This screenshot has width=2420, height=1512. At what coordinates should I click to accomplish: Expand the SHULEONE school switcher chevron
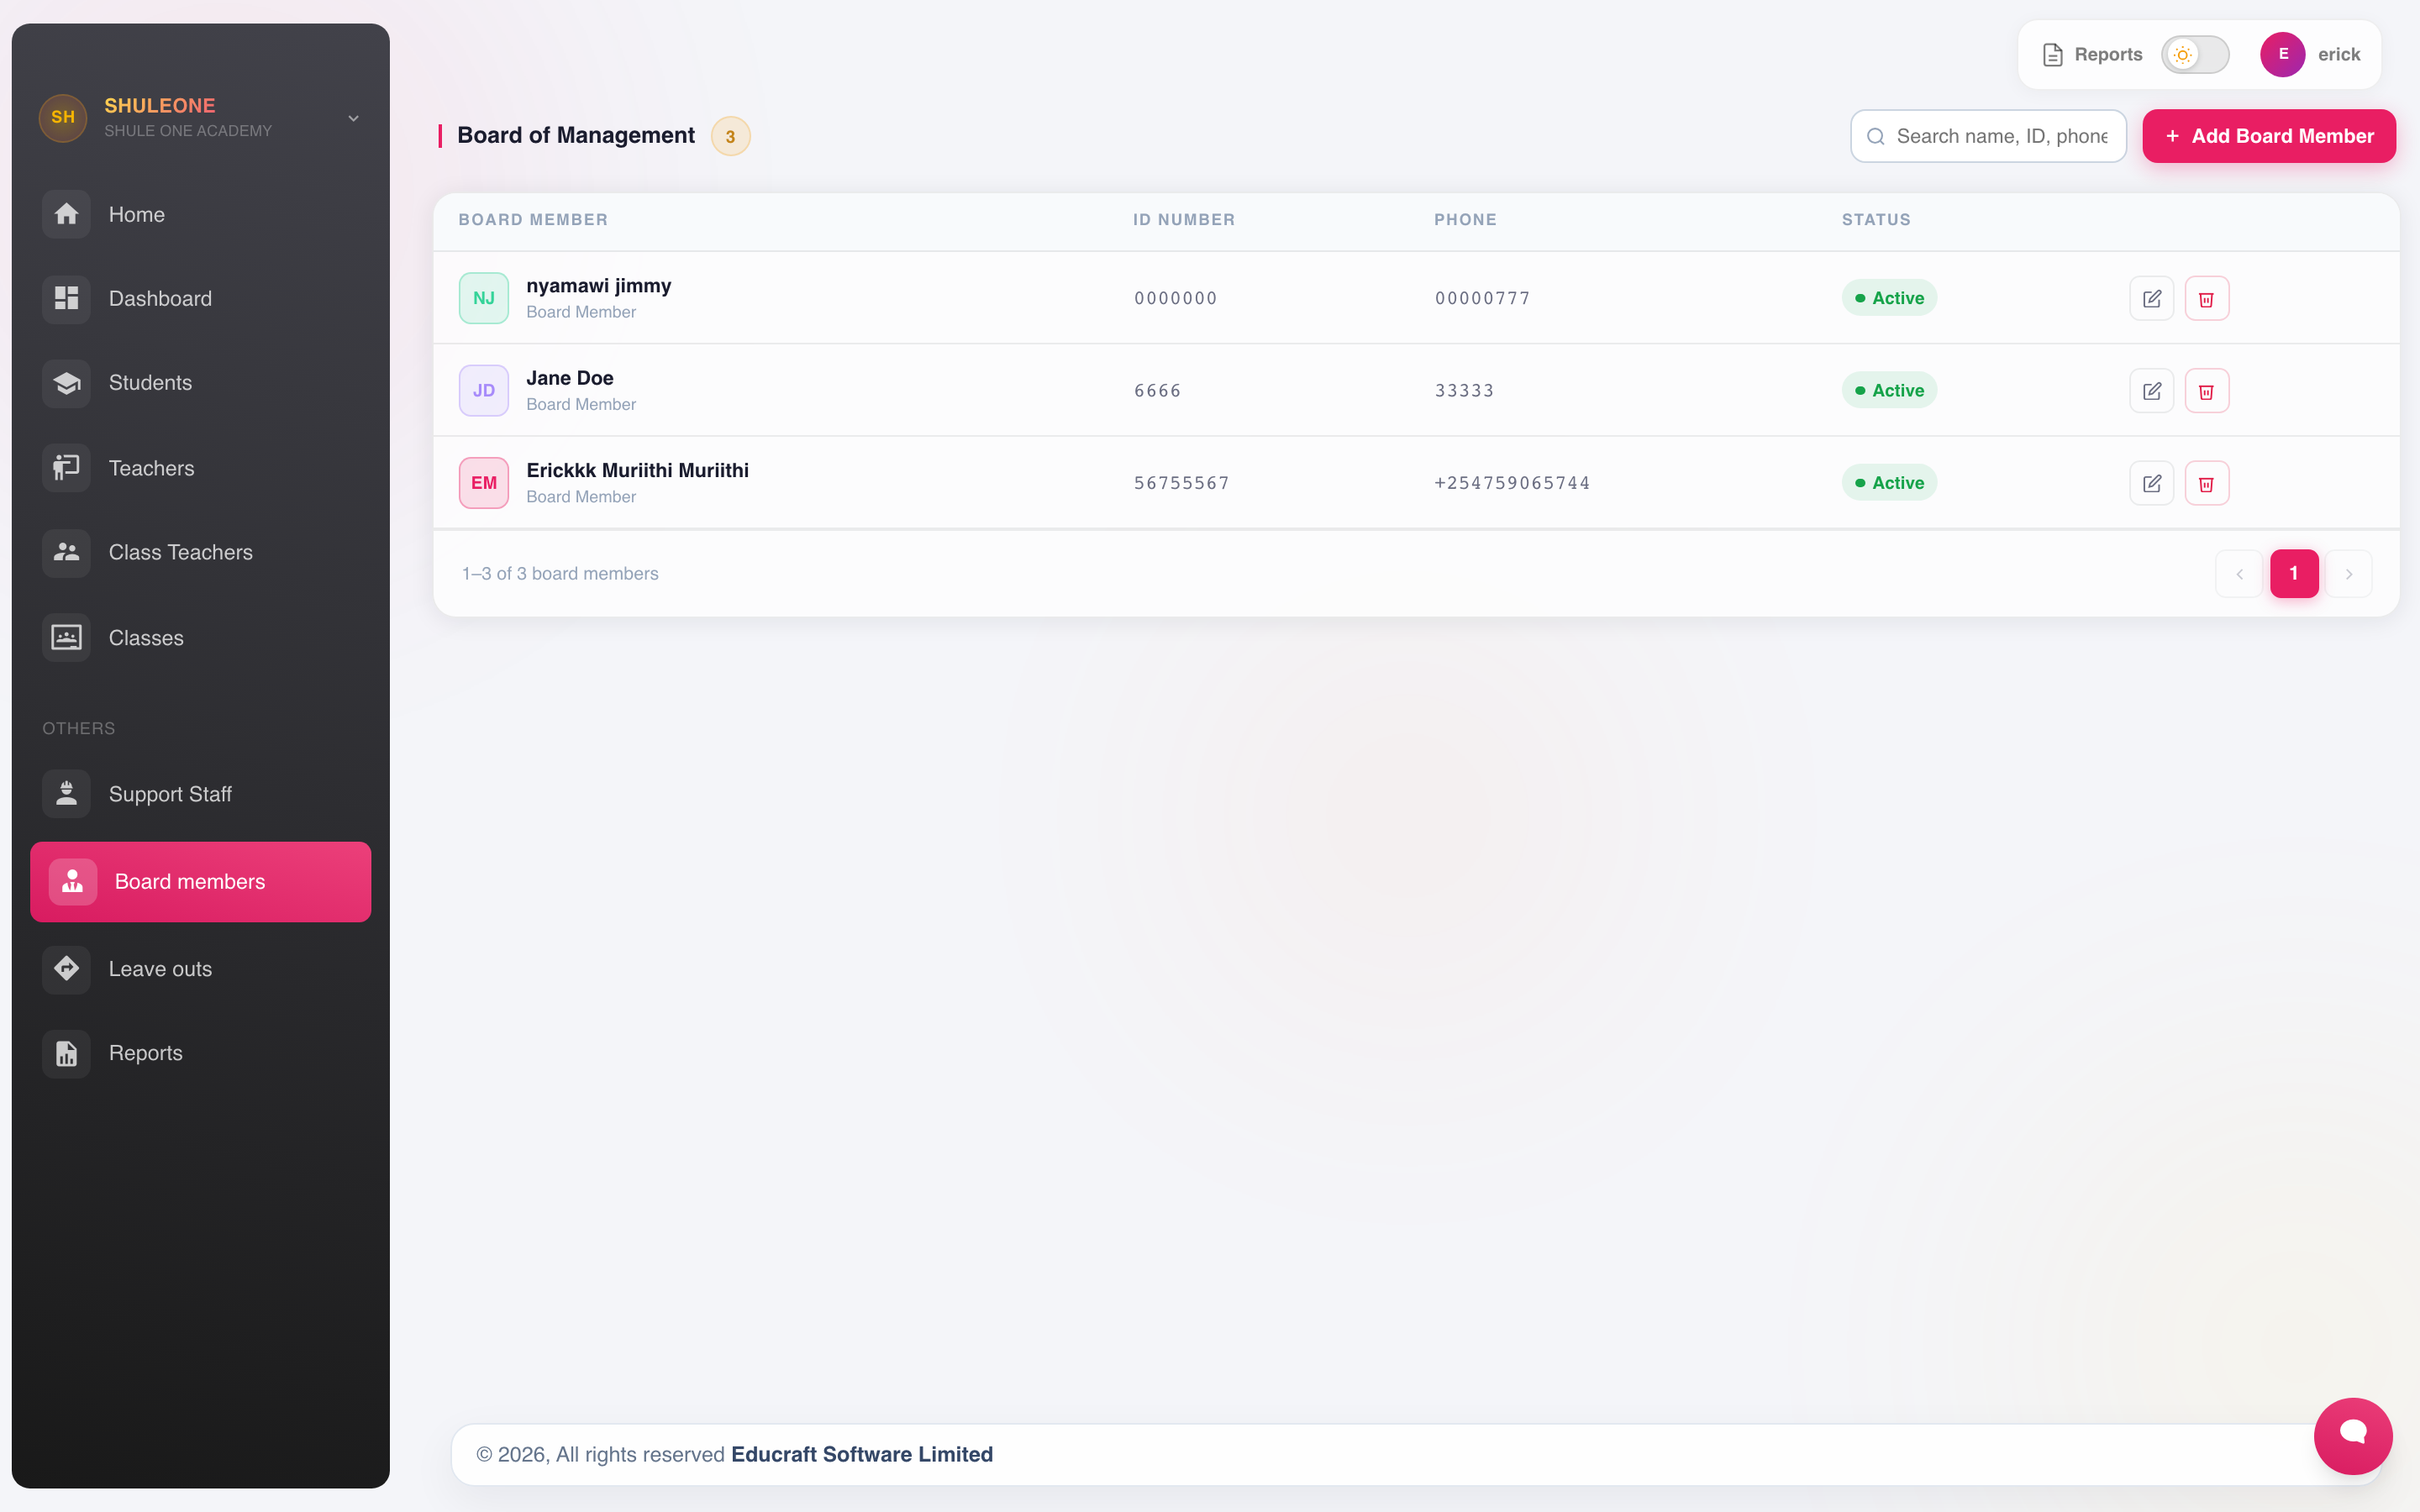tap(353, 118)
